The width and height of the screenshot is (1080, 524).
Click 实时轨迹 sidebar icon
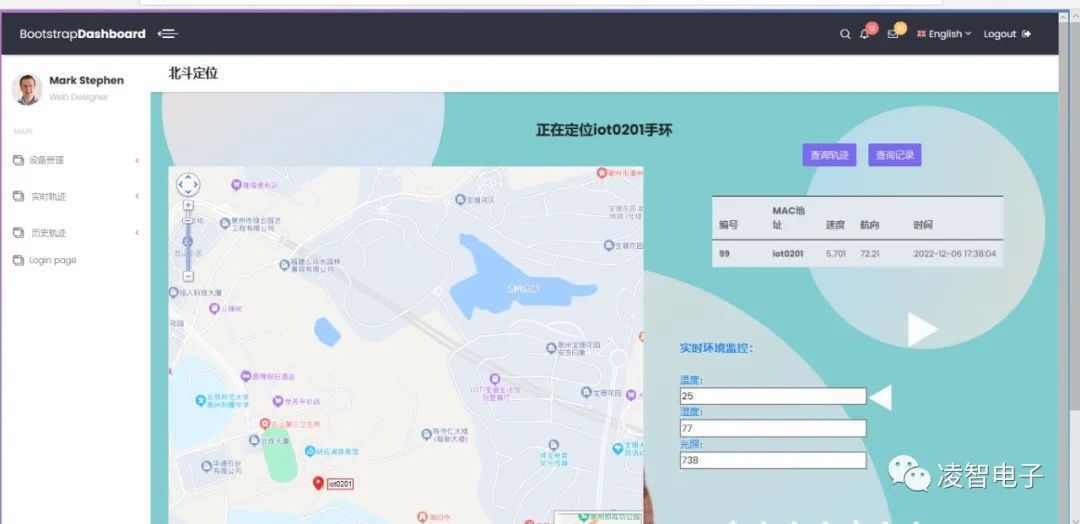tap(18, 196)
